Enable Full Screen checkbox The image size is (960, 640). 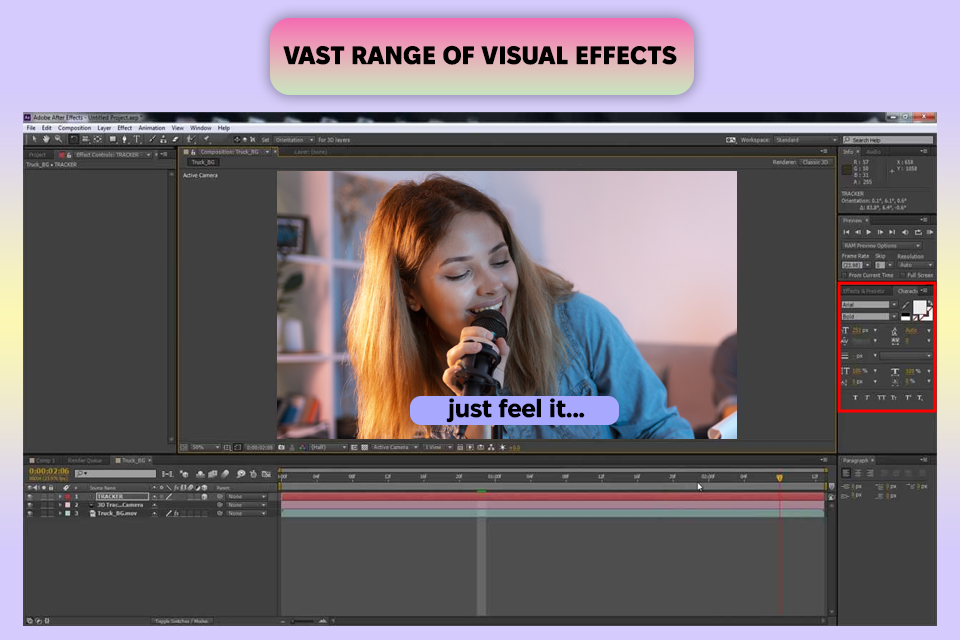point(902,275)
